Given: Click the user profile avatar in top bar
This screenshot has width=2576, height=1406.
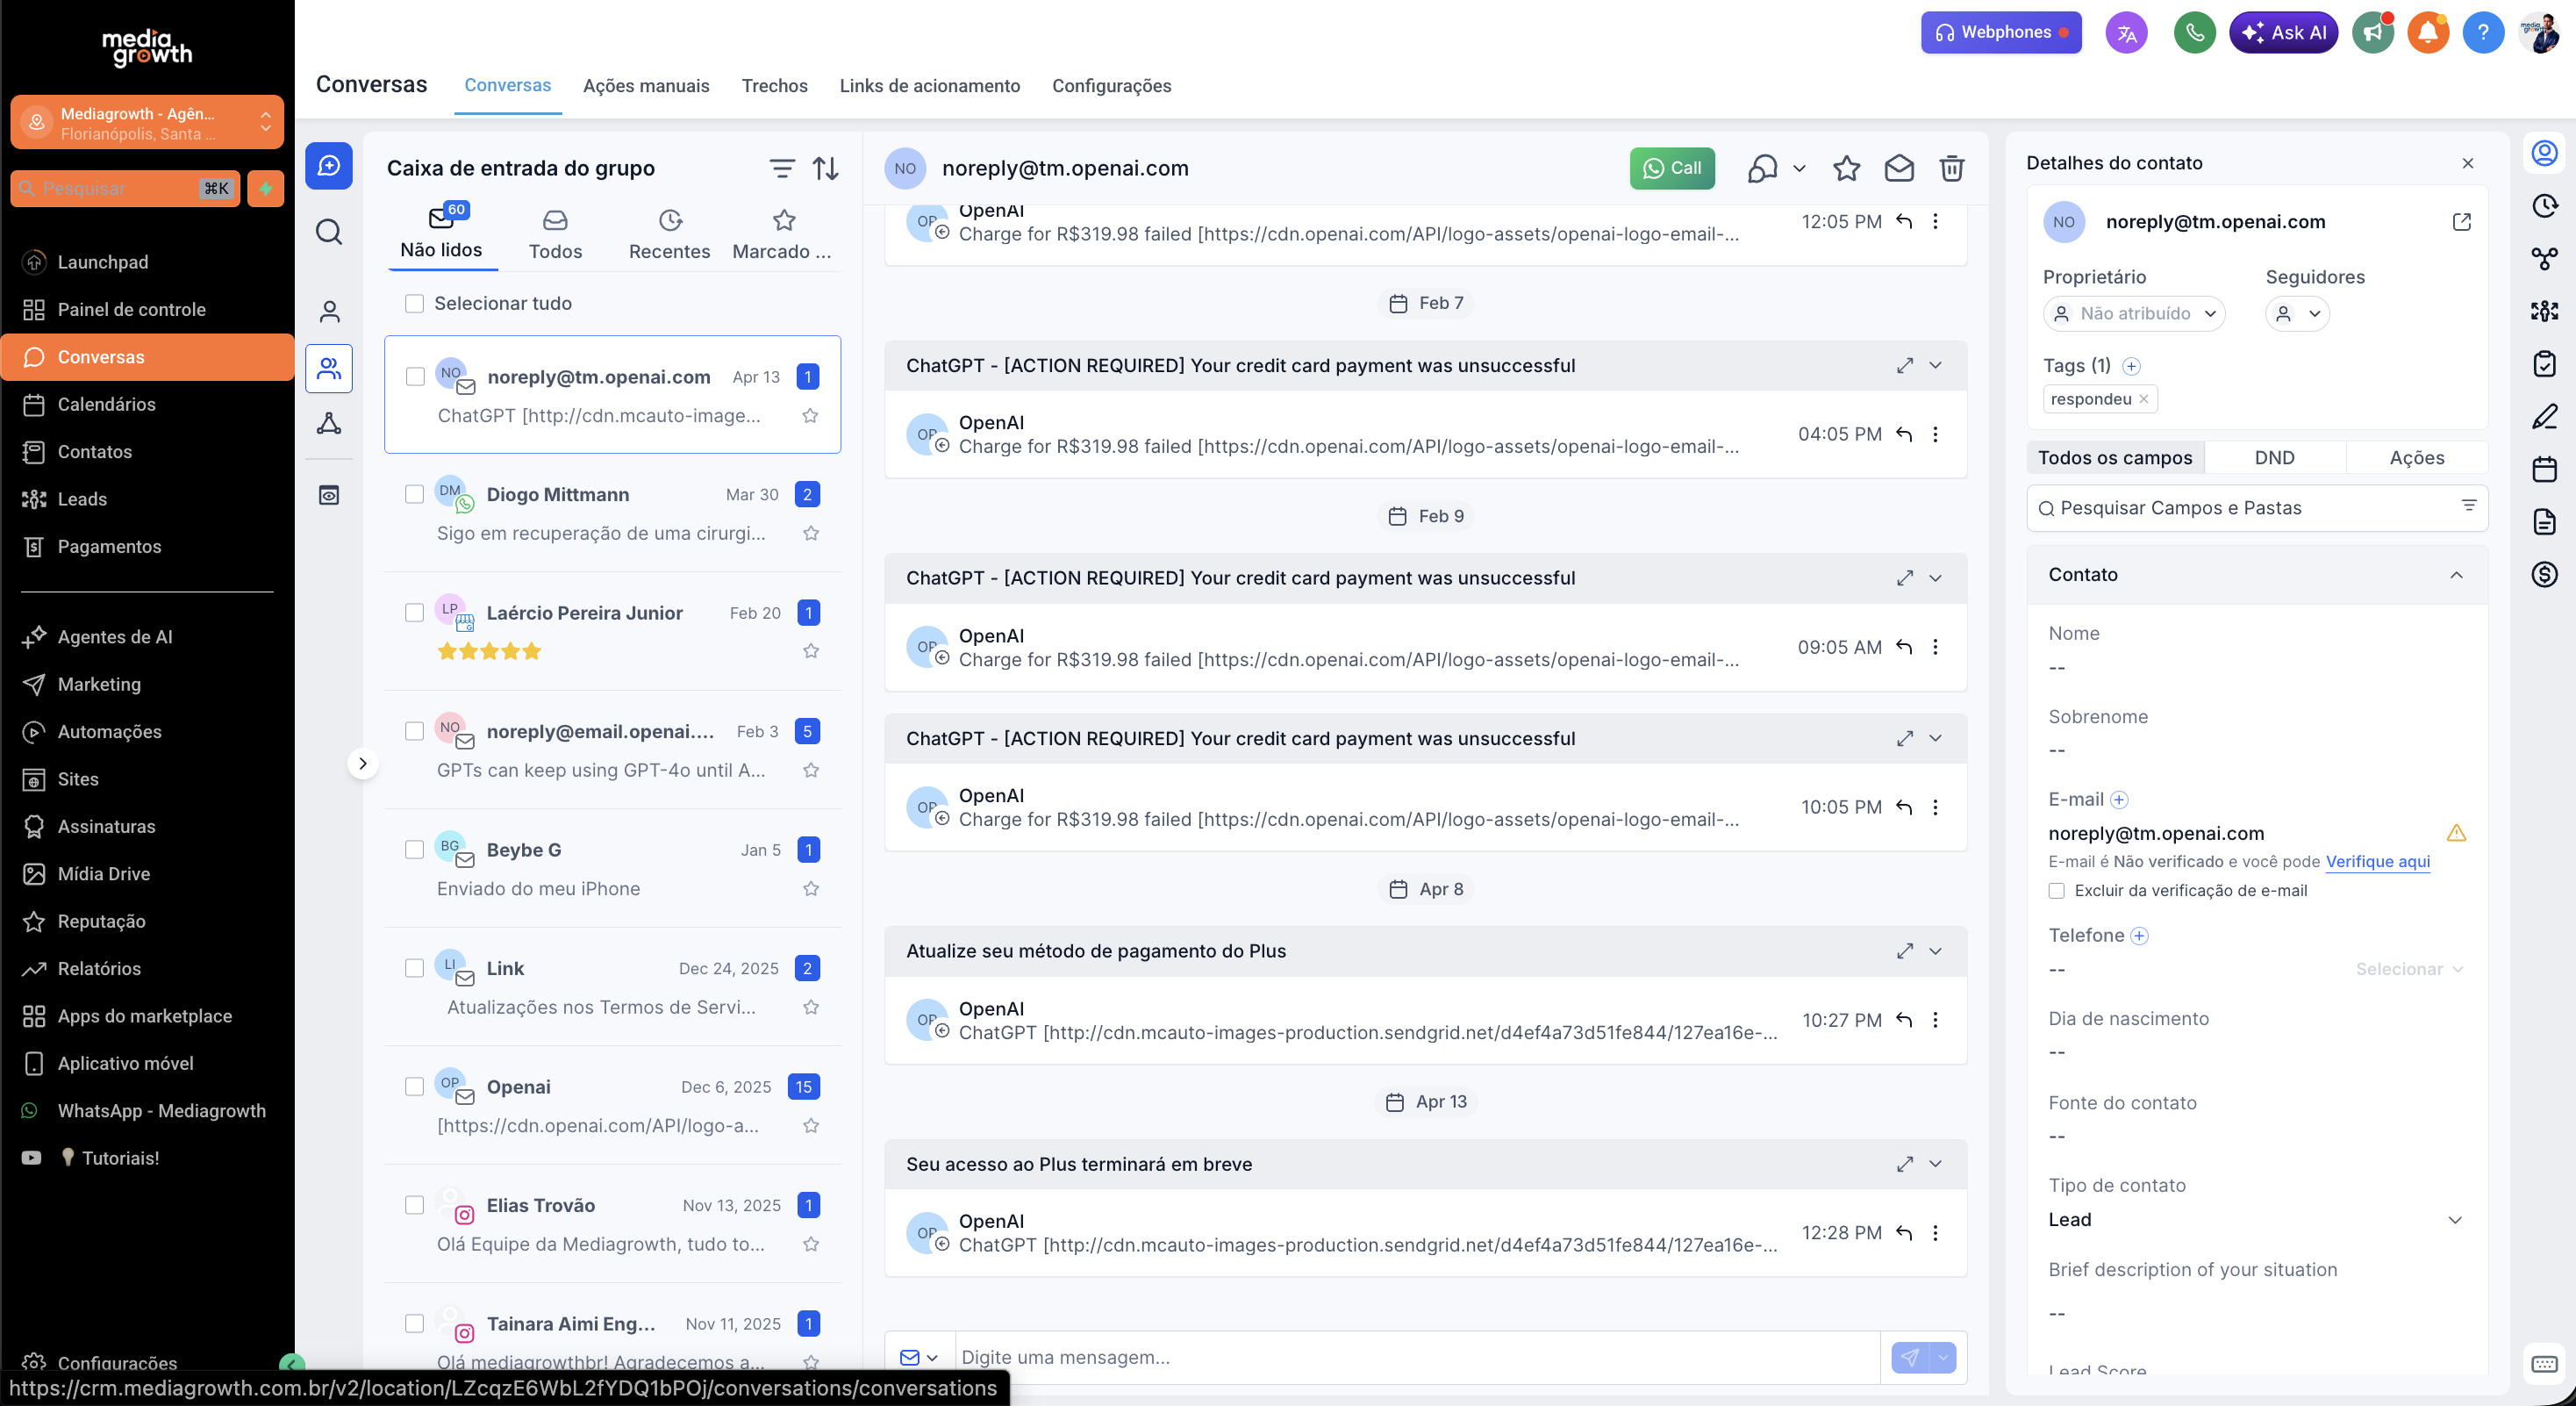Looking at the screenshot, I should (x=2538, y=33).
